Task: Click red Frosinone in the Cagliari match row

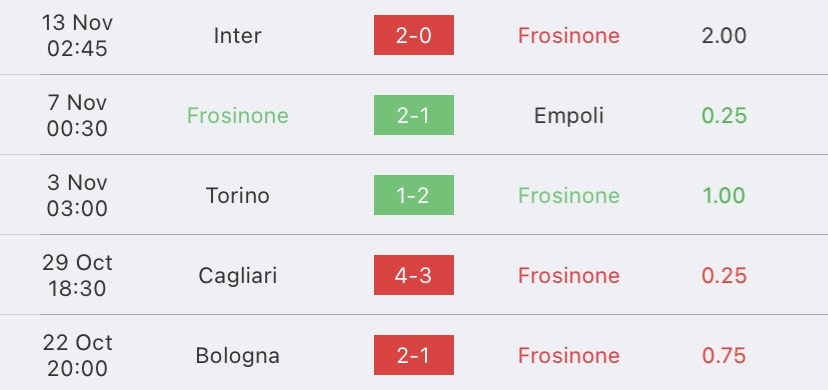Action: 569,275
